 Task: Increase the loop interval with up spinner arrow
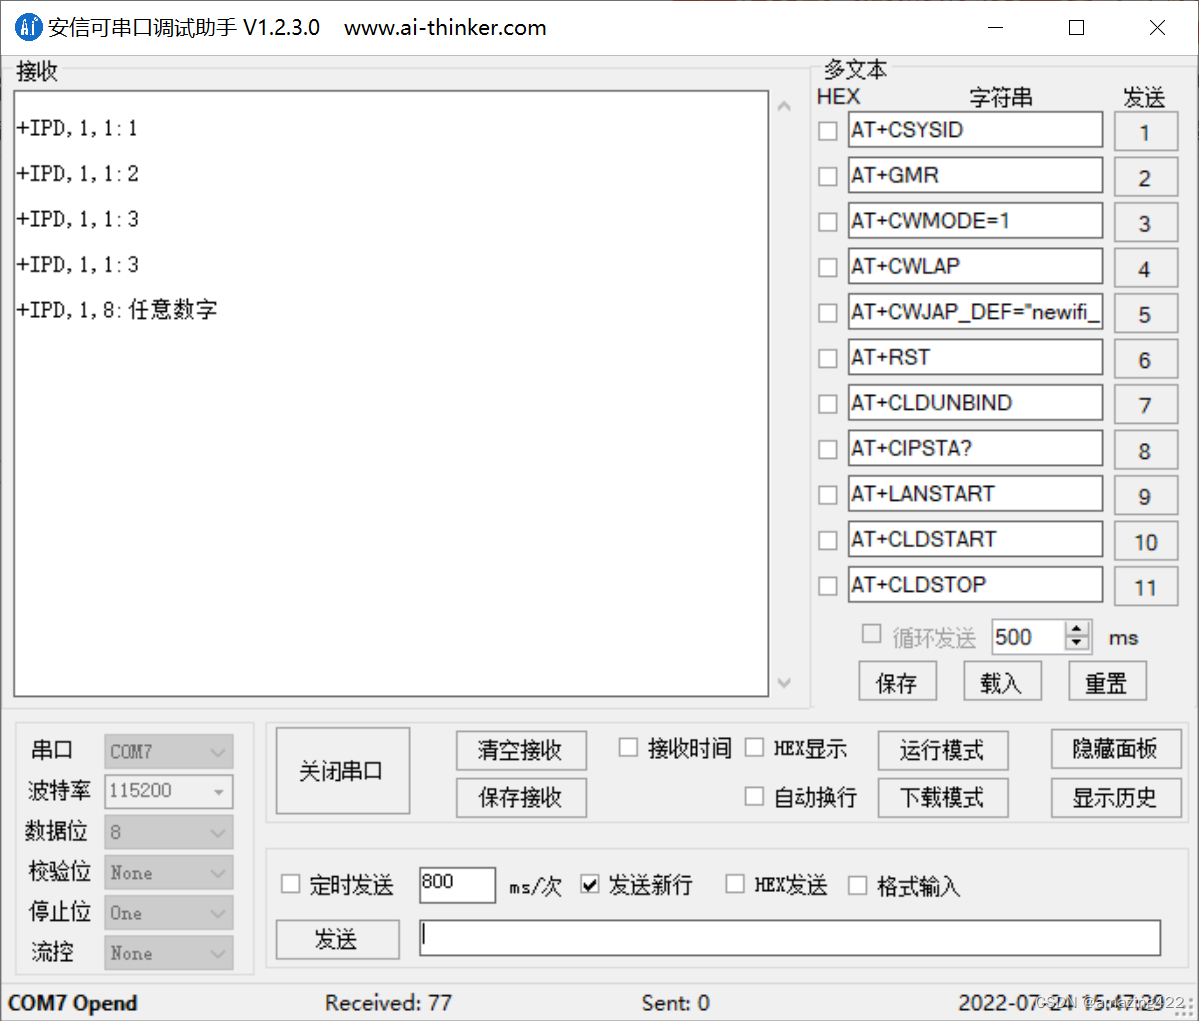tap(1077, 629)
